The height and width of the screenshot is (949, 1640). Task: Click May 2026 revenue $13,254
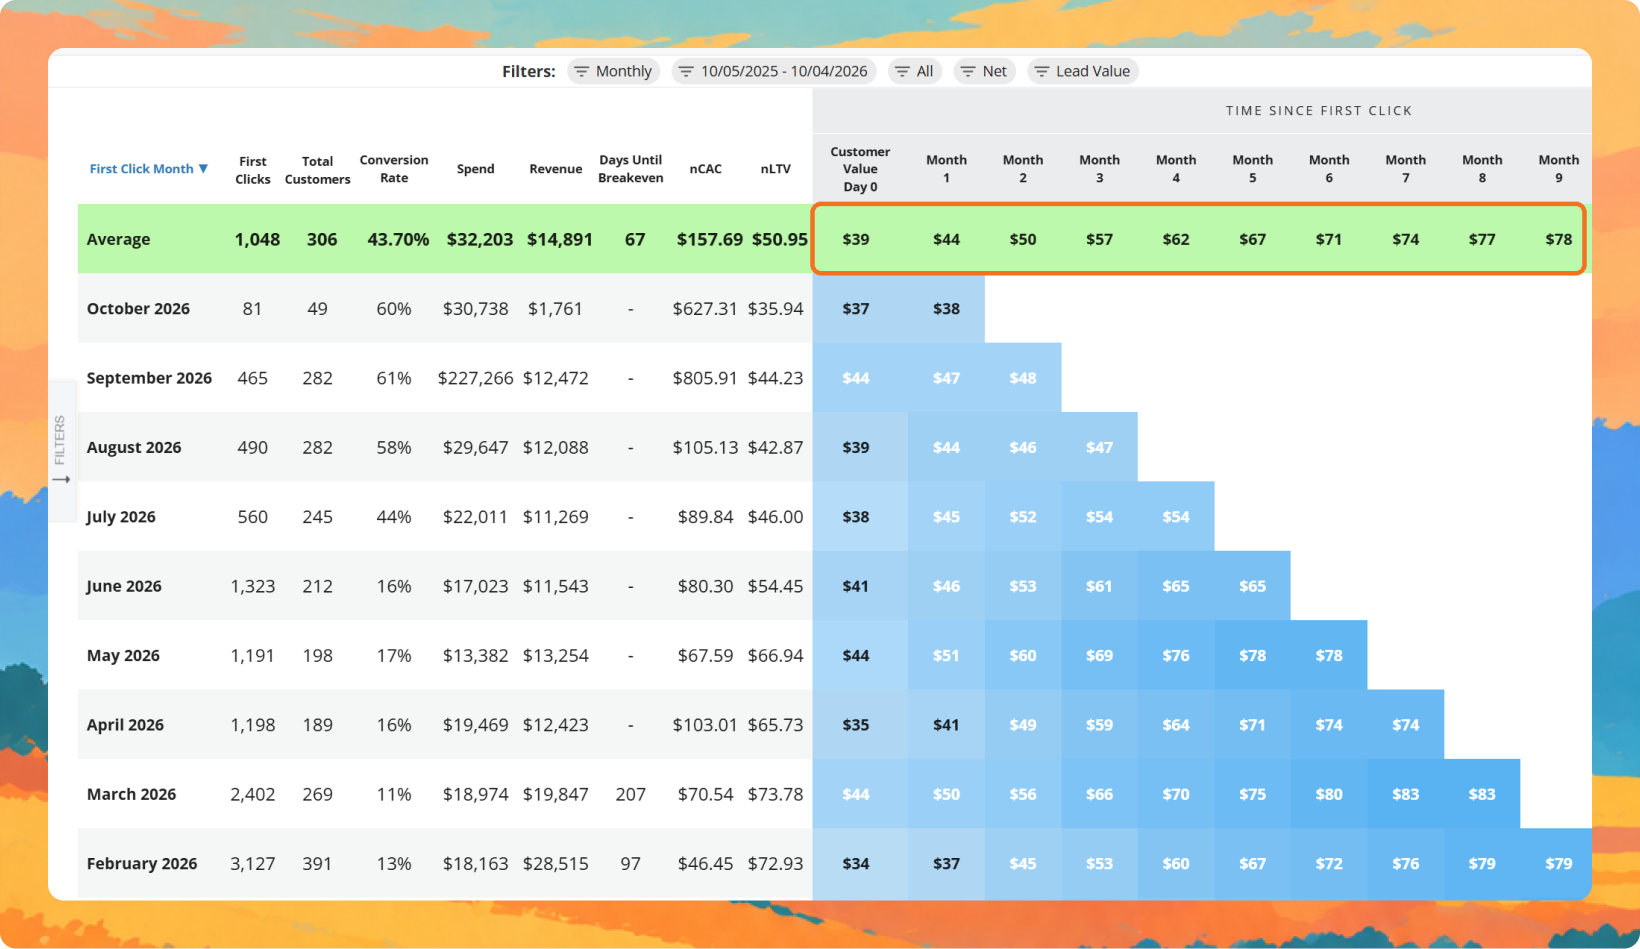click(x=556, y=656)
